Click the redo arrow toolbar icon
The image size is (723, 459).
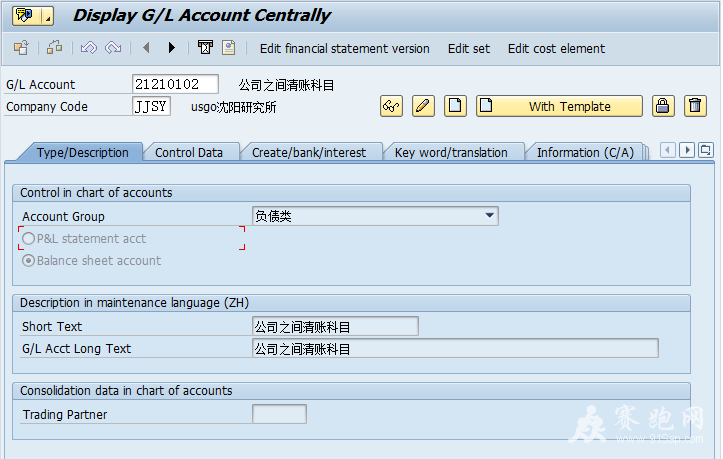113,48
